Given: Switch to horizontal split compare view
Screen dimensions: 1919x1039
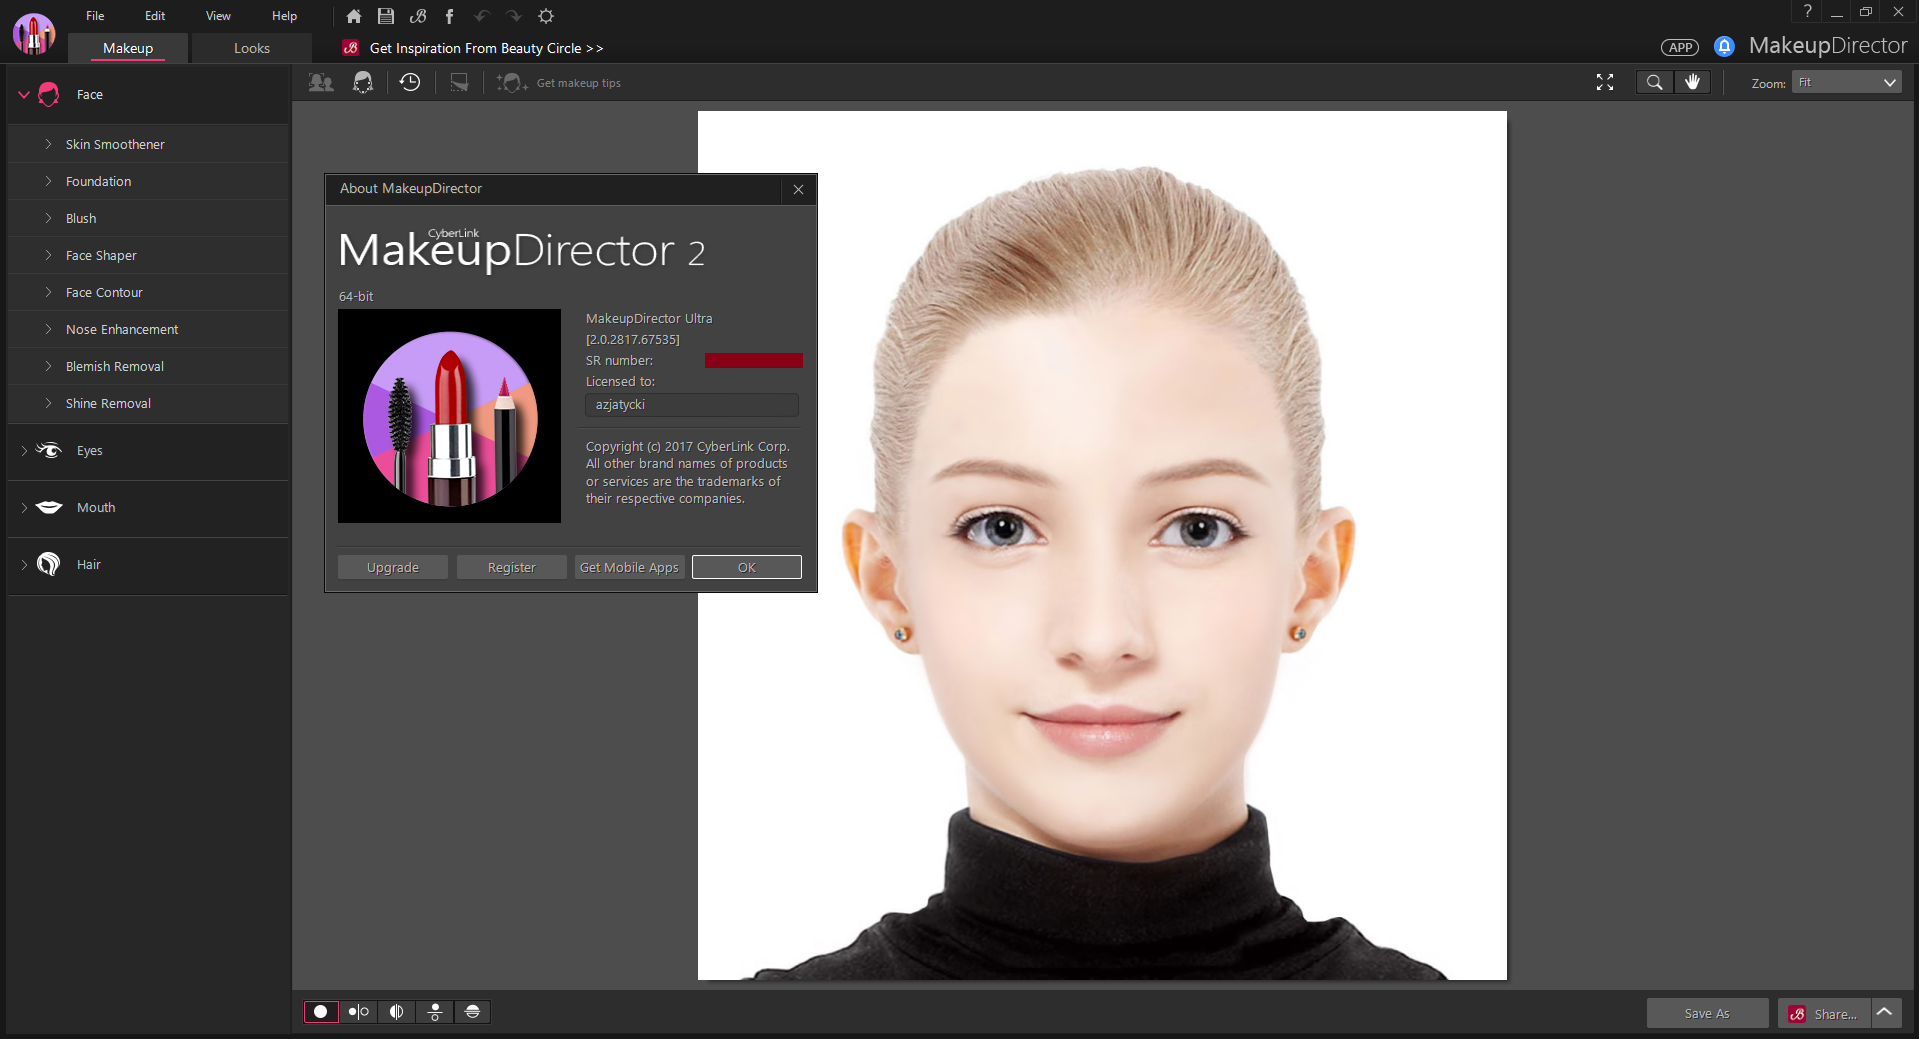Looking at the screenshot, I should [473, 1012].
